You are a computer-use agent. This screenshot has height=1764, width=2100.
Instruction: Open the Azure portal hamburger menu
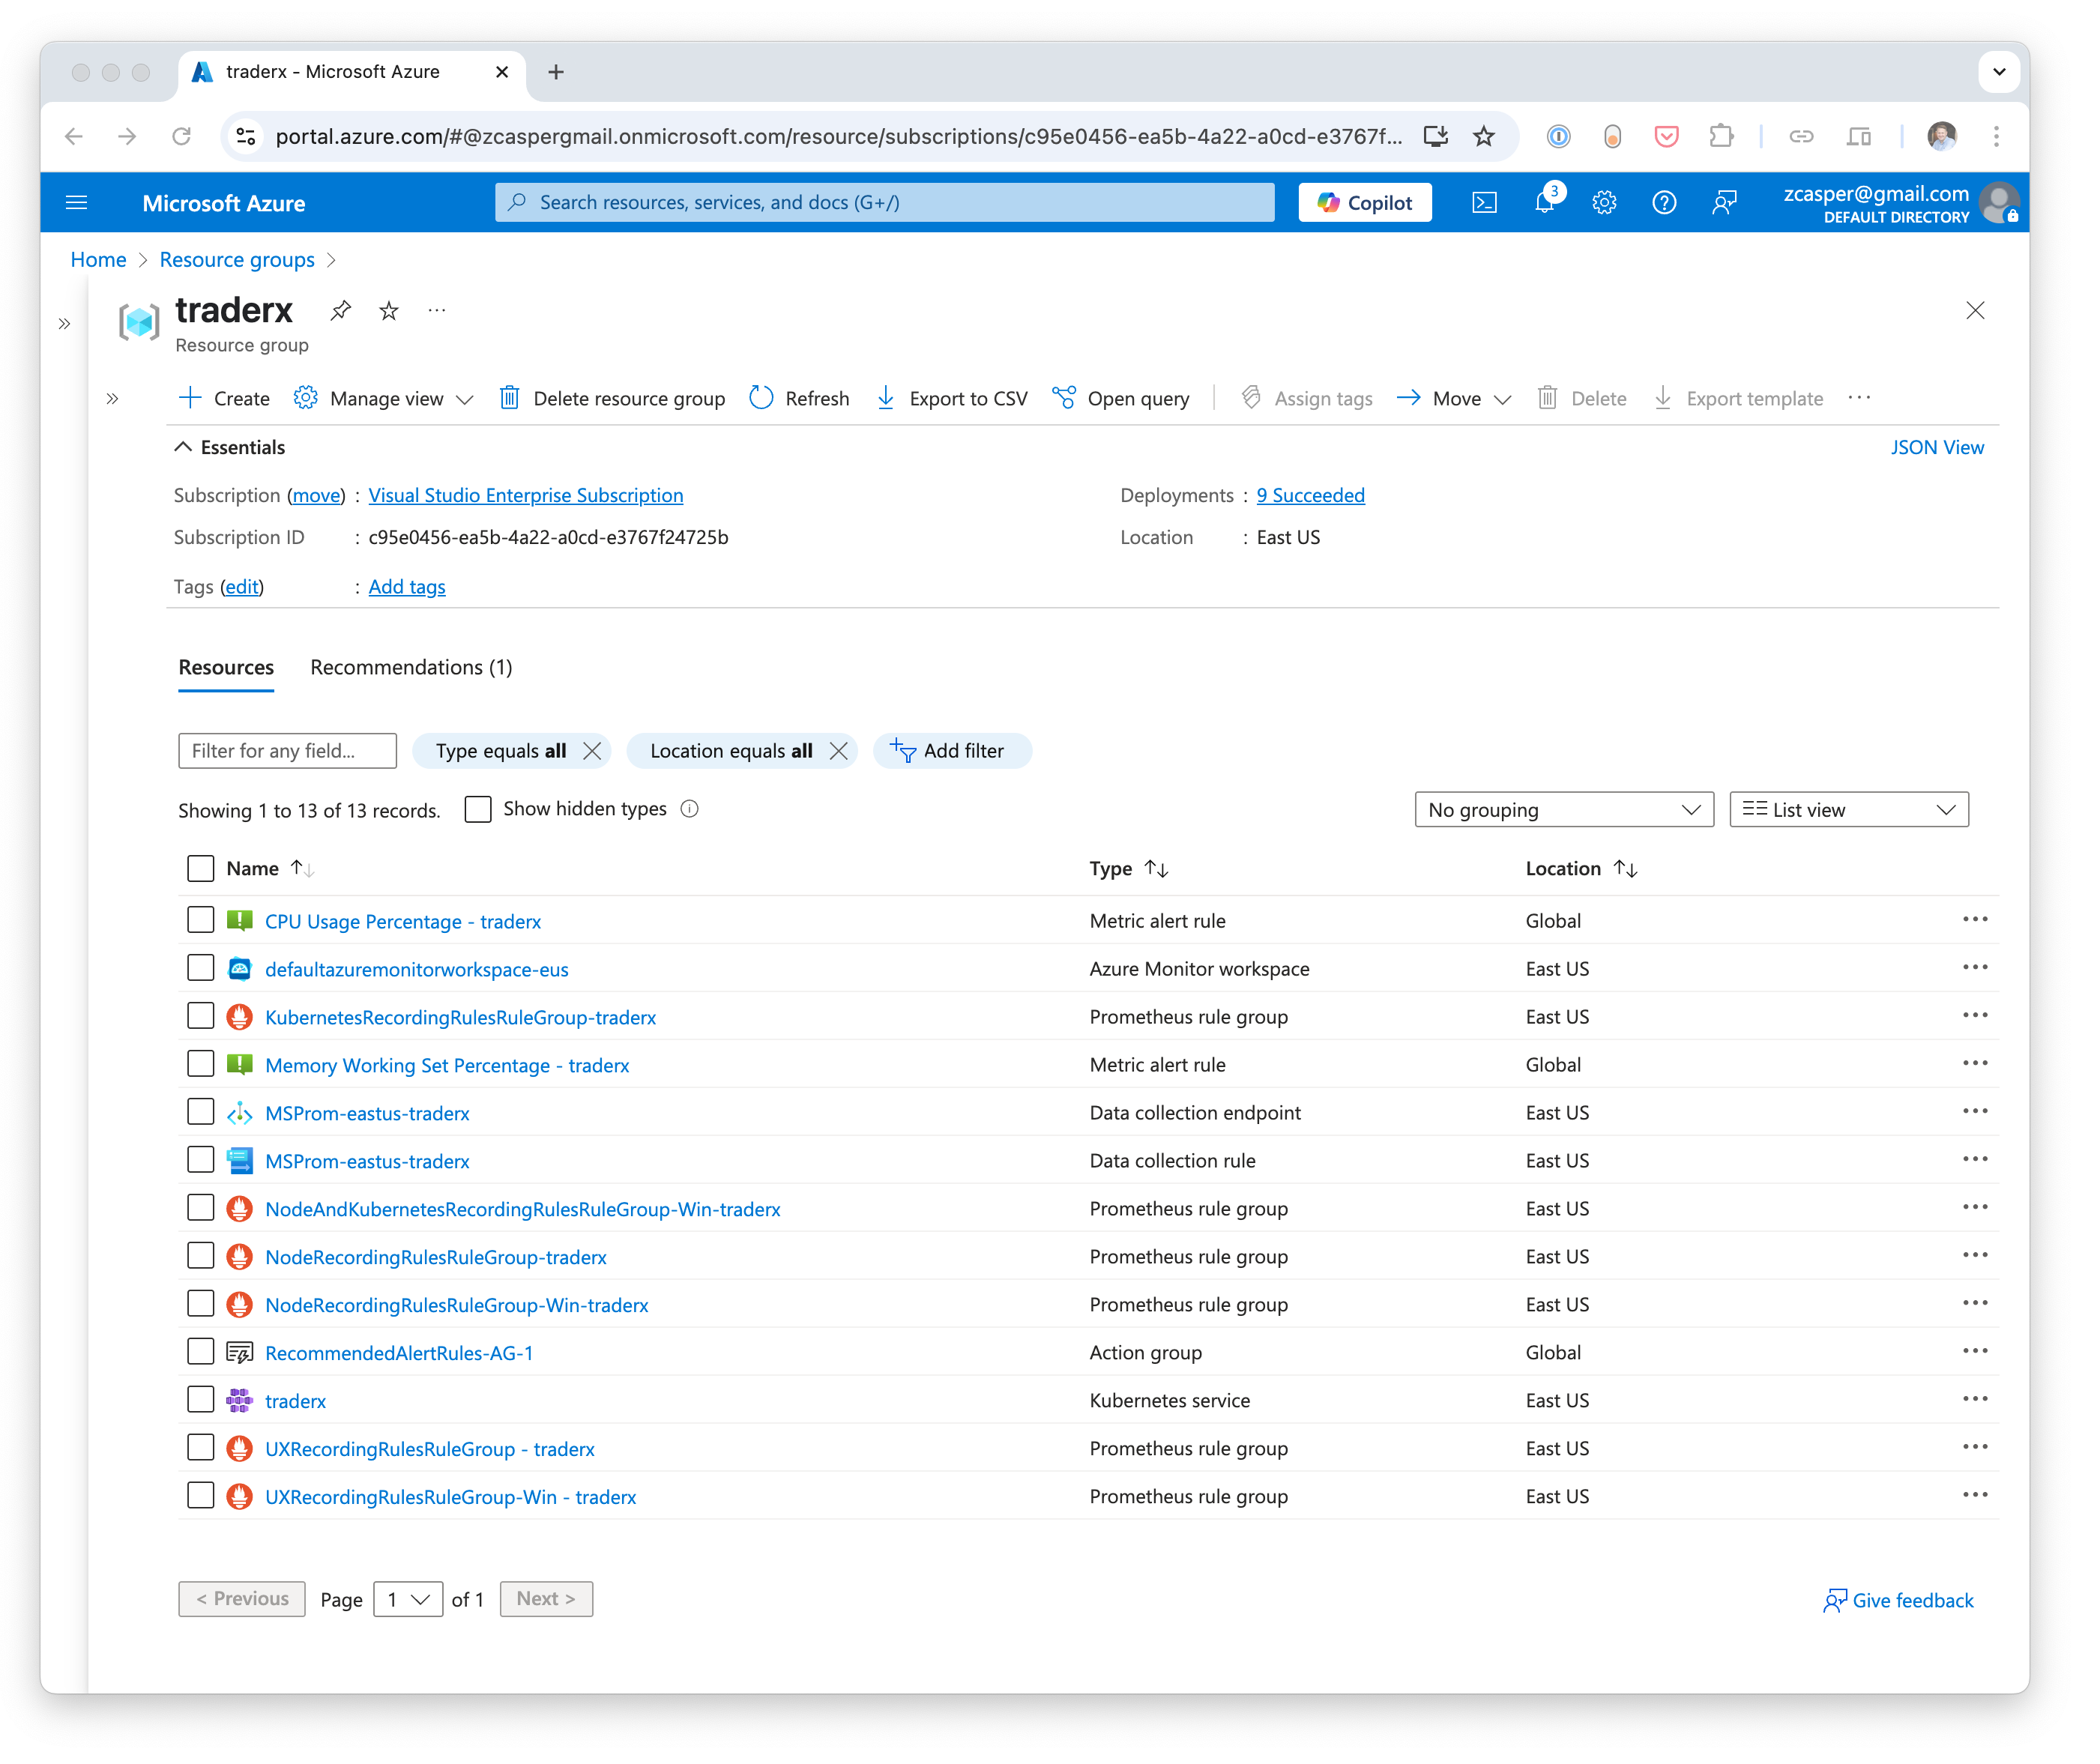coord(76,203)
